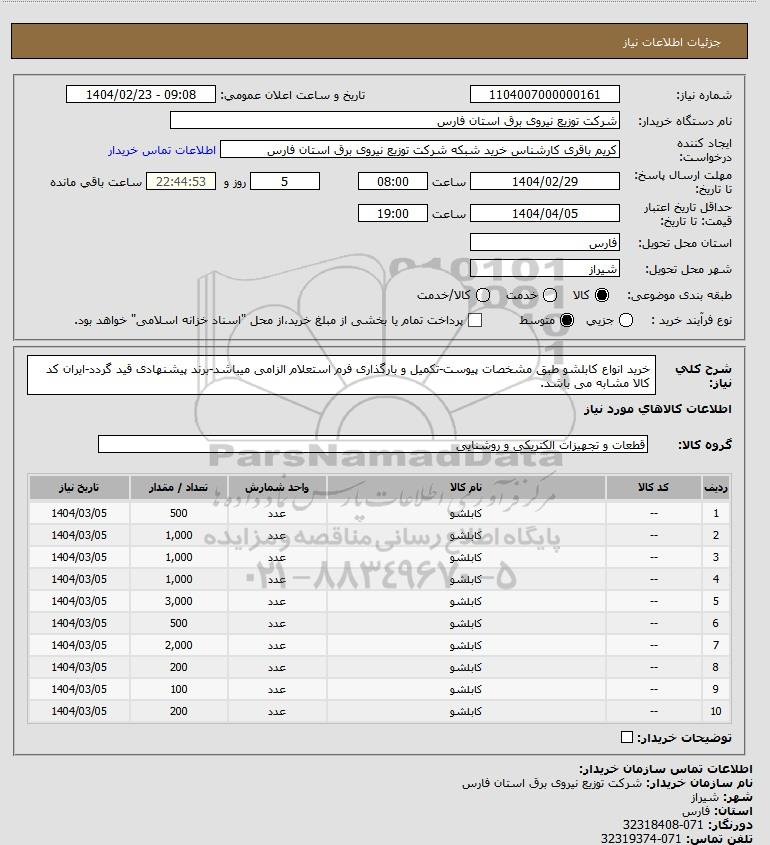Click the تاریخ نیاز column header
Viewport: 770px width, 845px height.
79,487
